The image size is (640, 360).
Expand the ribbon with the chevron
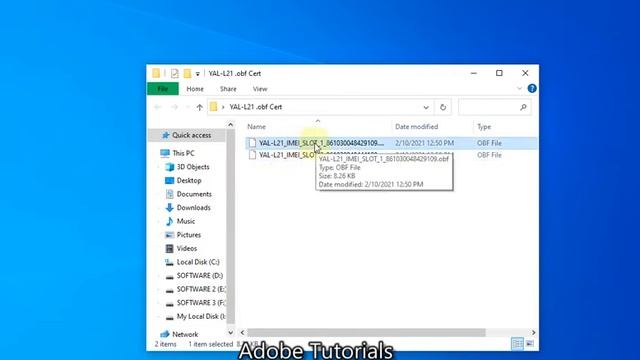click(519, 88)
